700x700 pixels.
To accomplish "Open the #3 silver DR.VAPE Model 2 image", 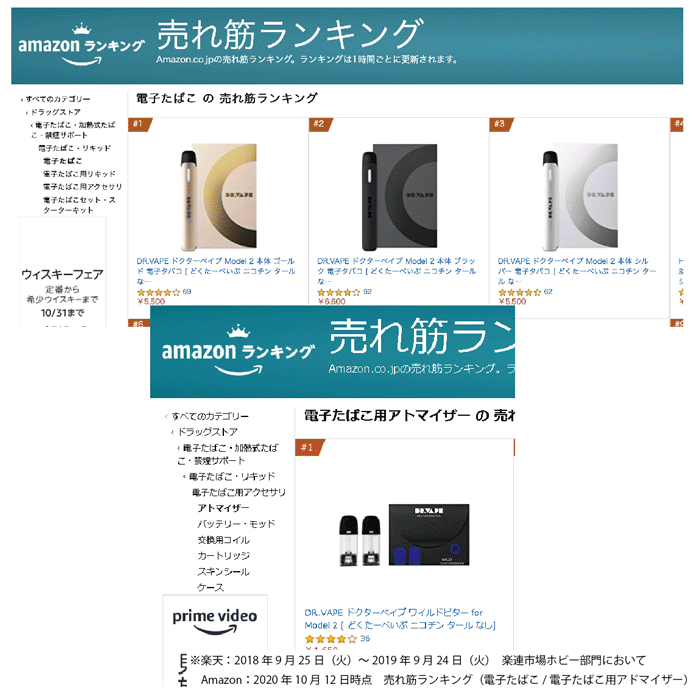I will click(580, 196).
